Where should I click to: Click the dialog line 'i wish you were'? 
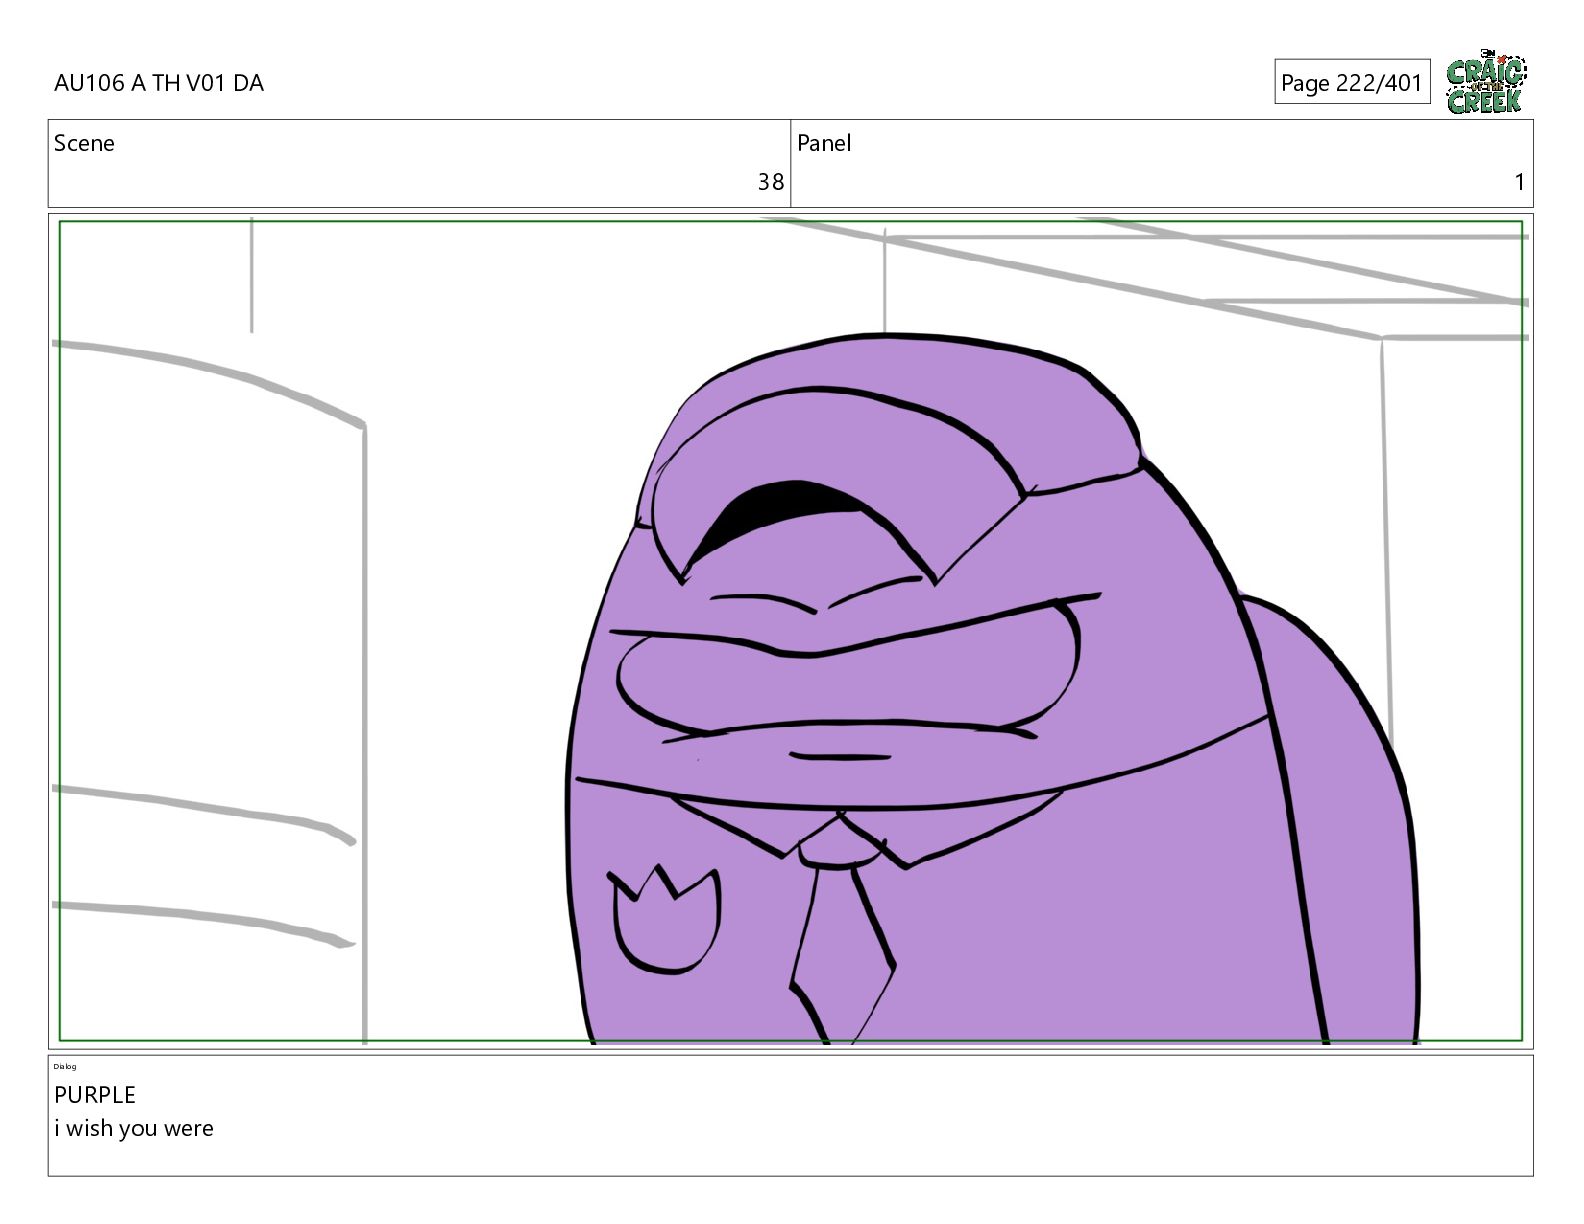pyautogui.click(x=134, y=1128)
